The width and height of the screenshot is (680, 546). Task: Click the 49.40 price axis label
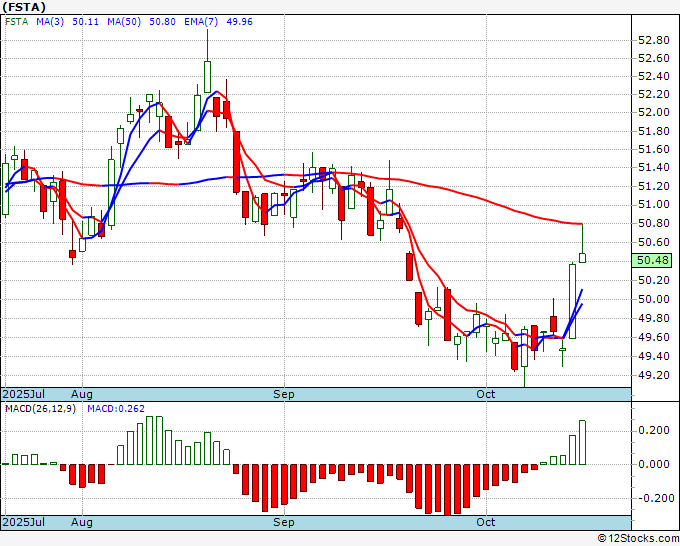(x=654, y=356)
